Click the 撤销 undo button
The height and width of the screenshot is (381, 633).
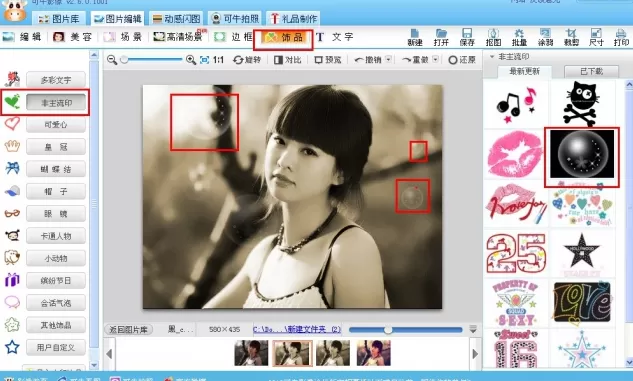pos(368,60)
